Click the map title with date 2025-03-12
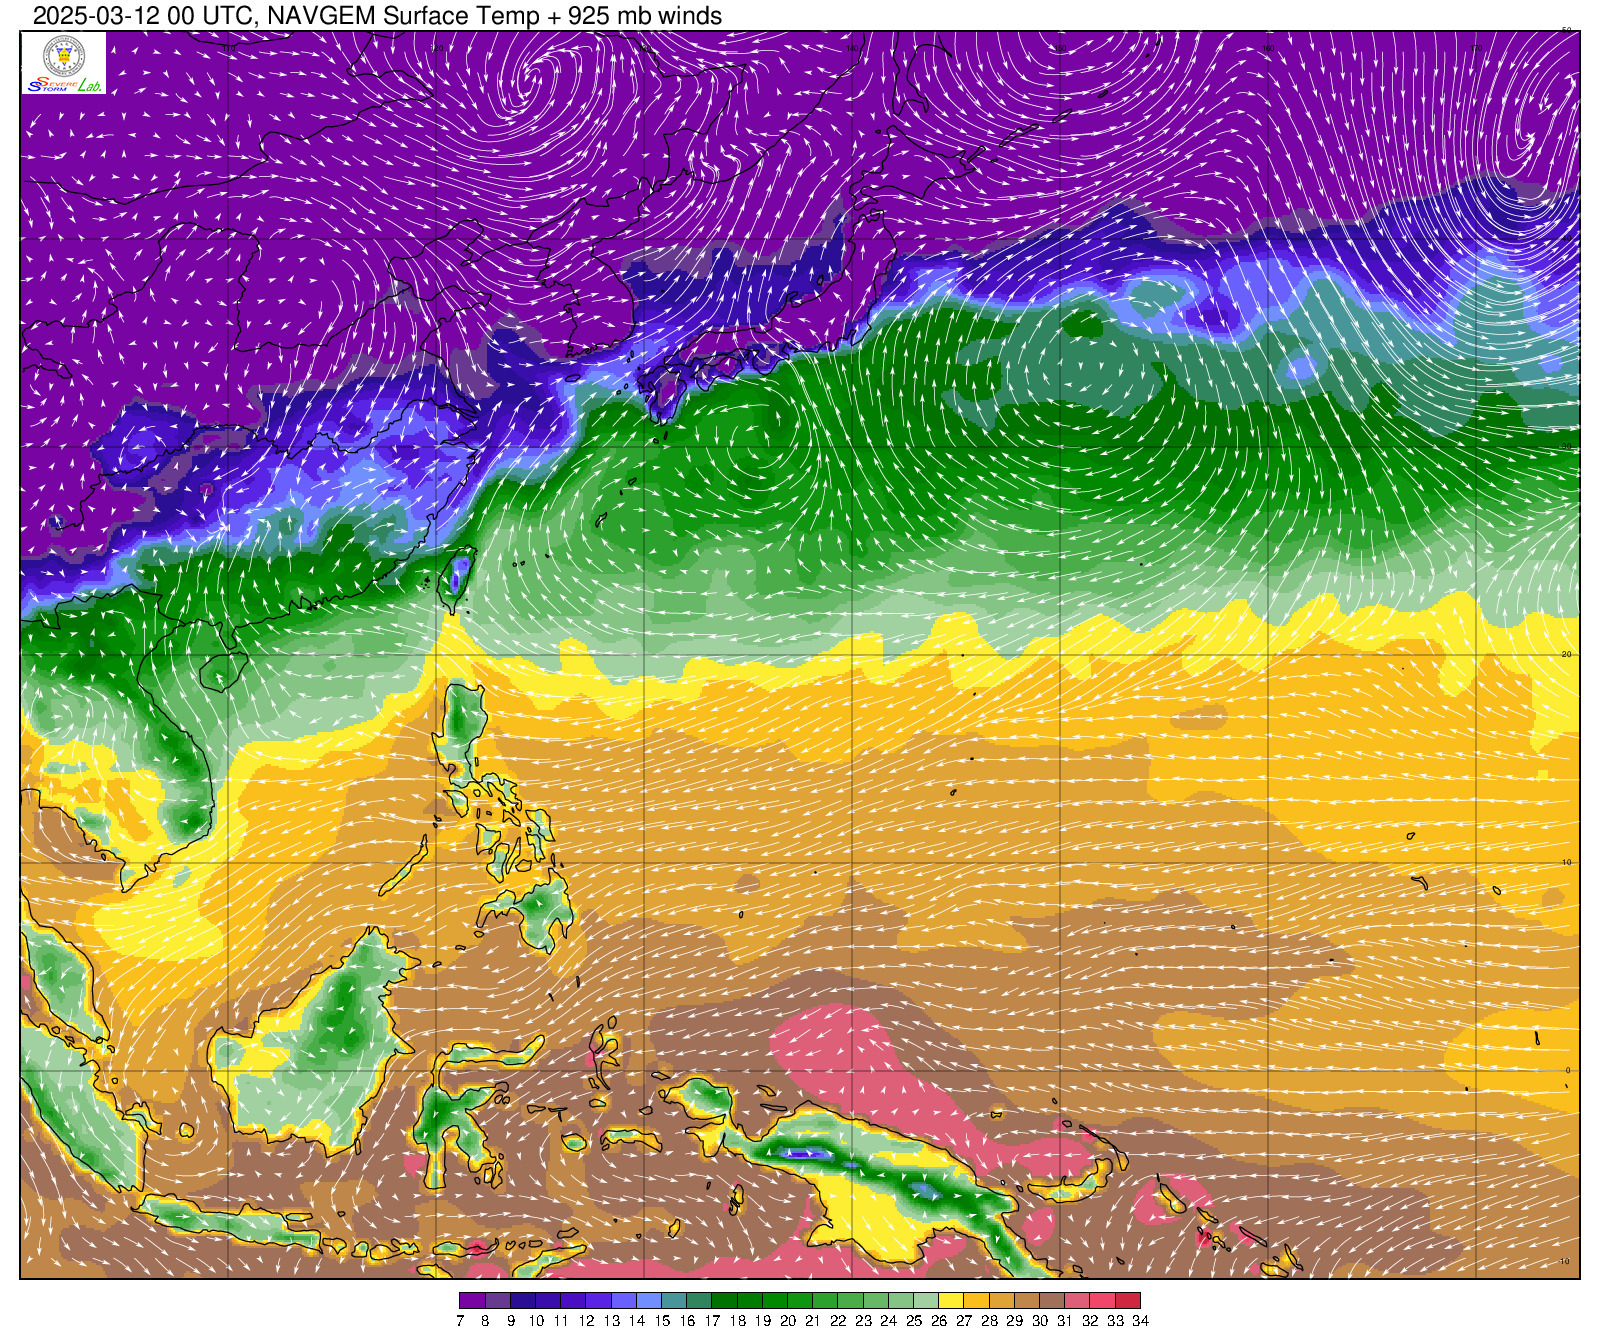 point(377,16)
